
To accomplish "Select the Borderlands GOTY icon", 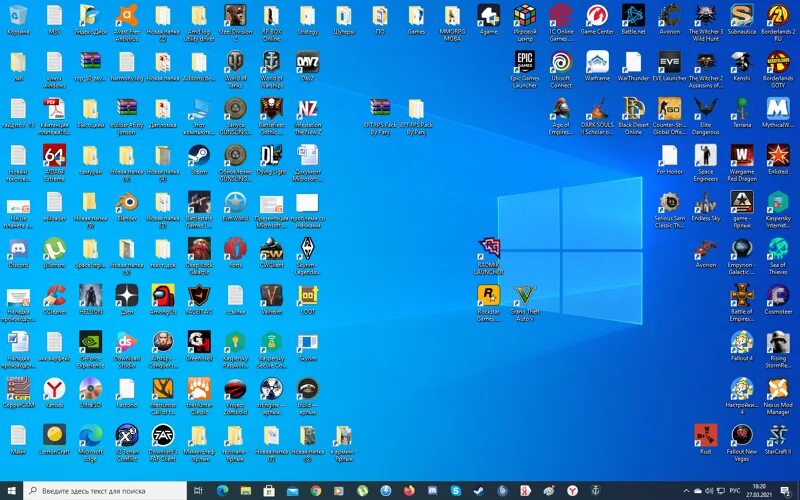I will pyautogui.click(x=778, y=62).
